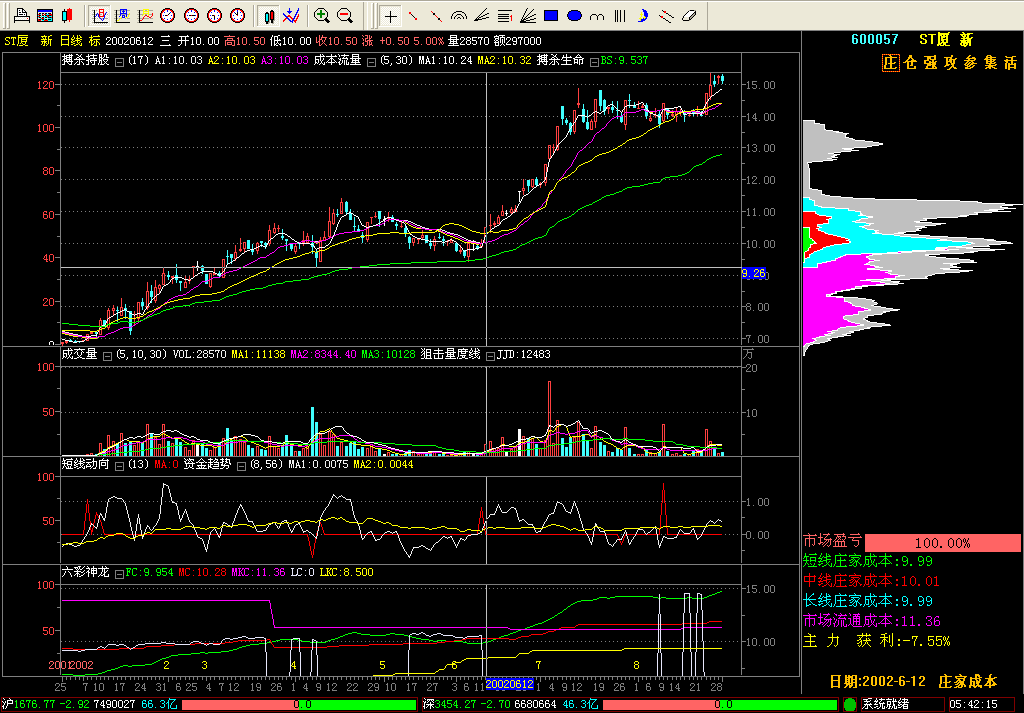Select the line segment drawing tool

[x=413, y=16]
